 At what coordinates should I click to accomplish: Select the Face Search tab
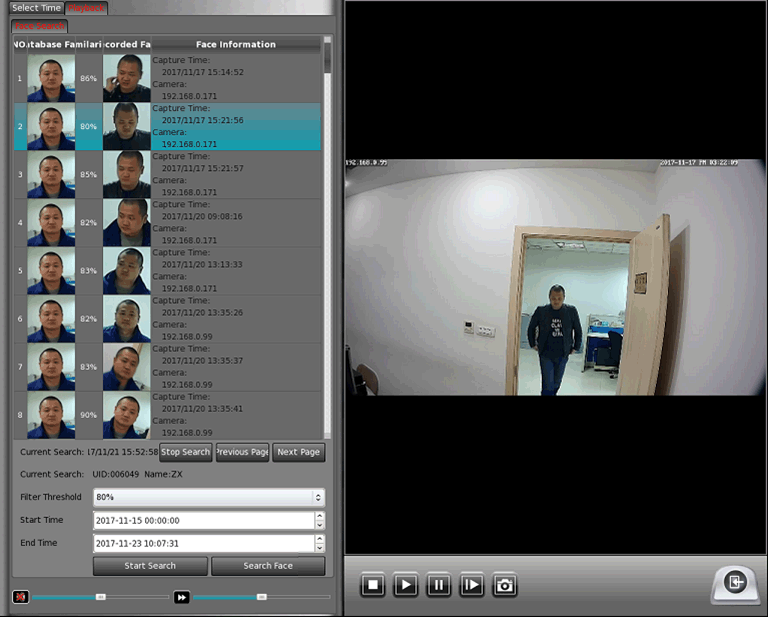(39, 26)
